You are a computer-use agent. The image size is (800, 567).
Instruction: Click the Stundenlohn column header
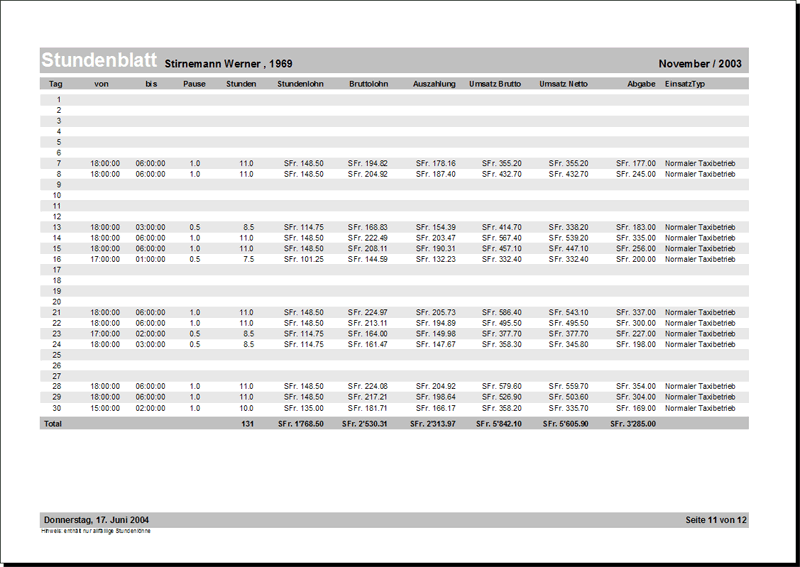[x=301, y=84]
